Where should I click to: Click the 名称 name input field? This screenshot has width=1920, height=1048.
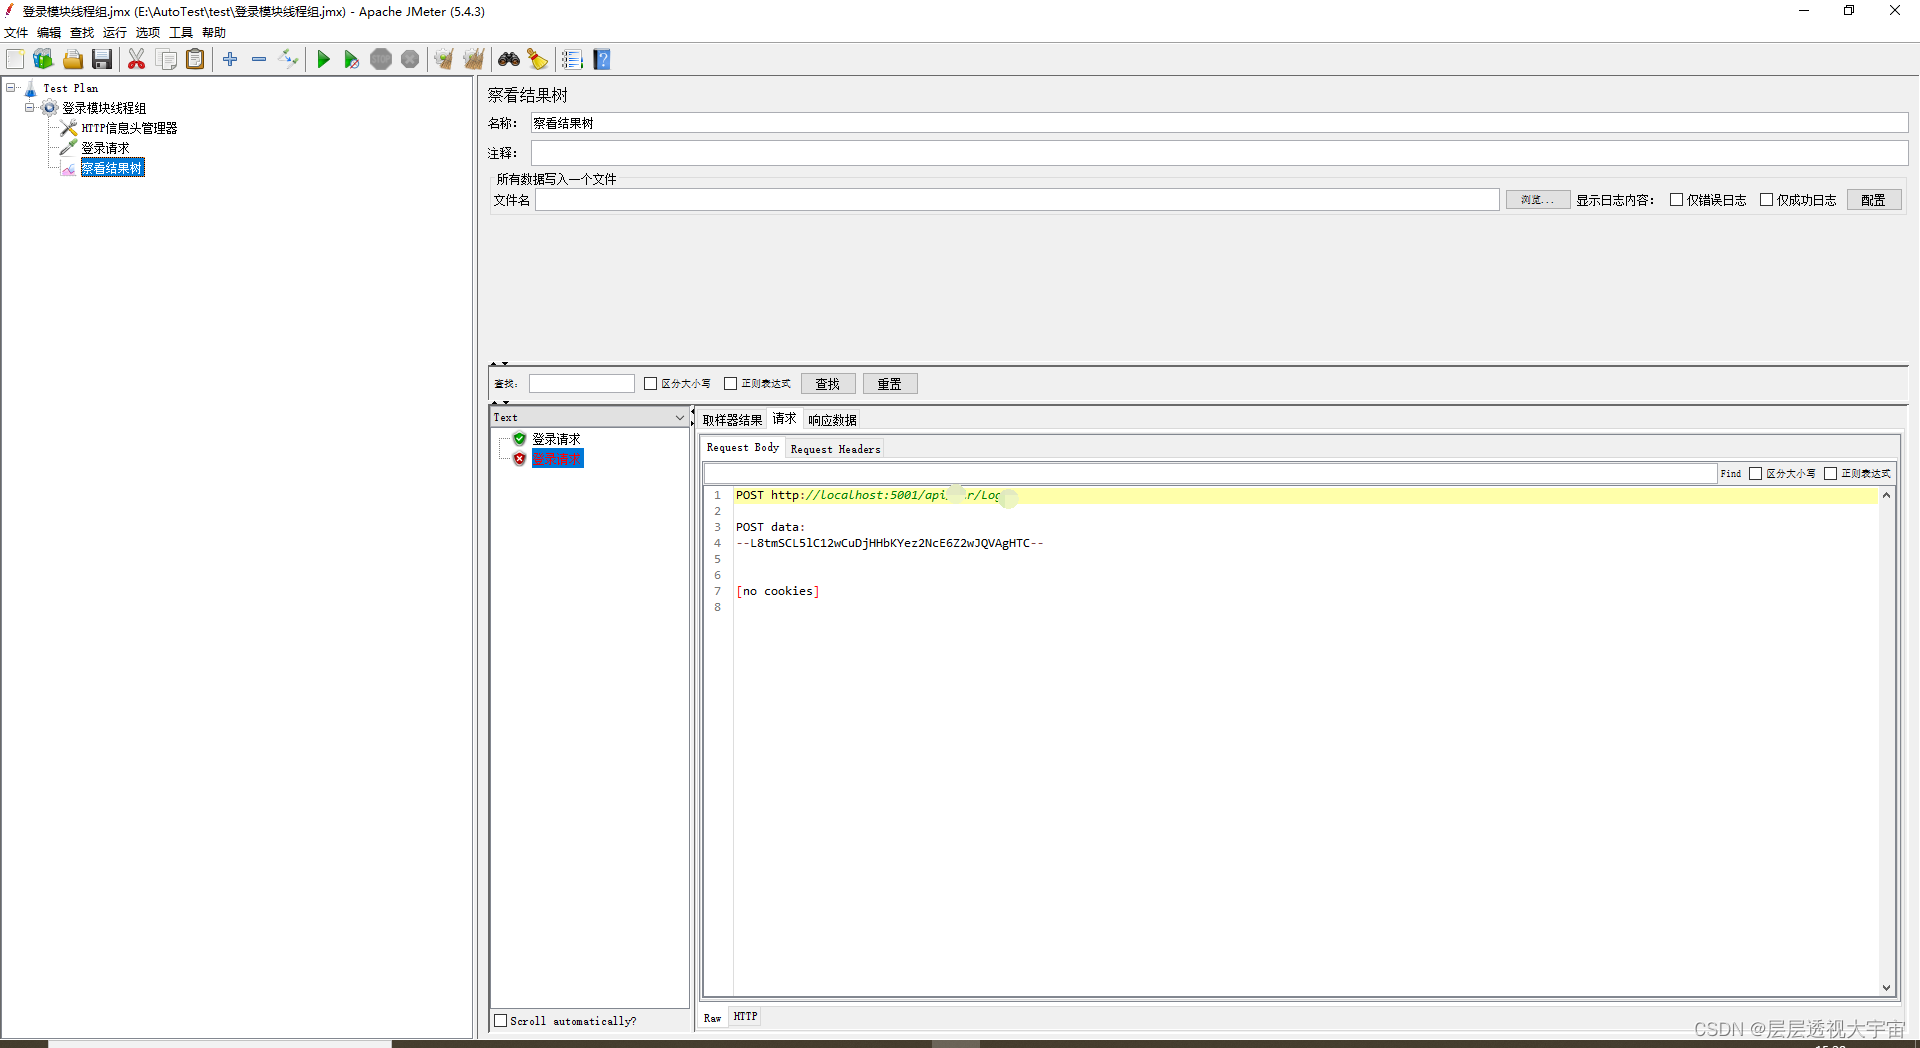[x=1219, y=123]
